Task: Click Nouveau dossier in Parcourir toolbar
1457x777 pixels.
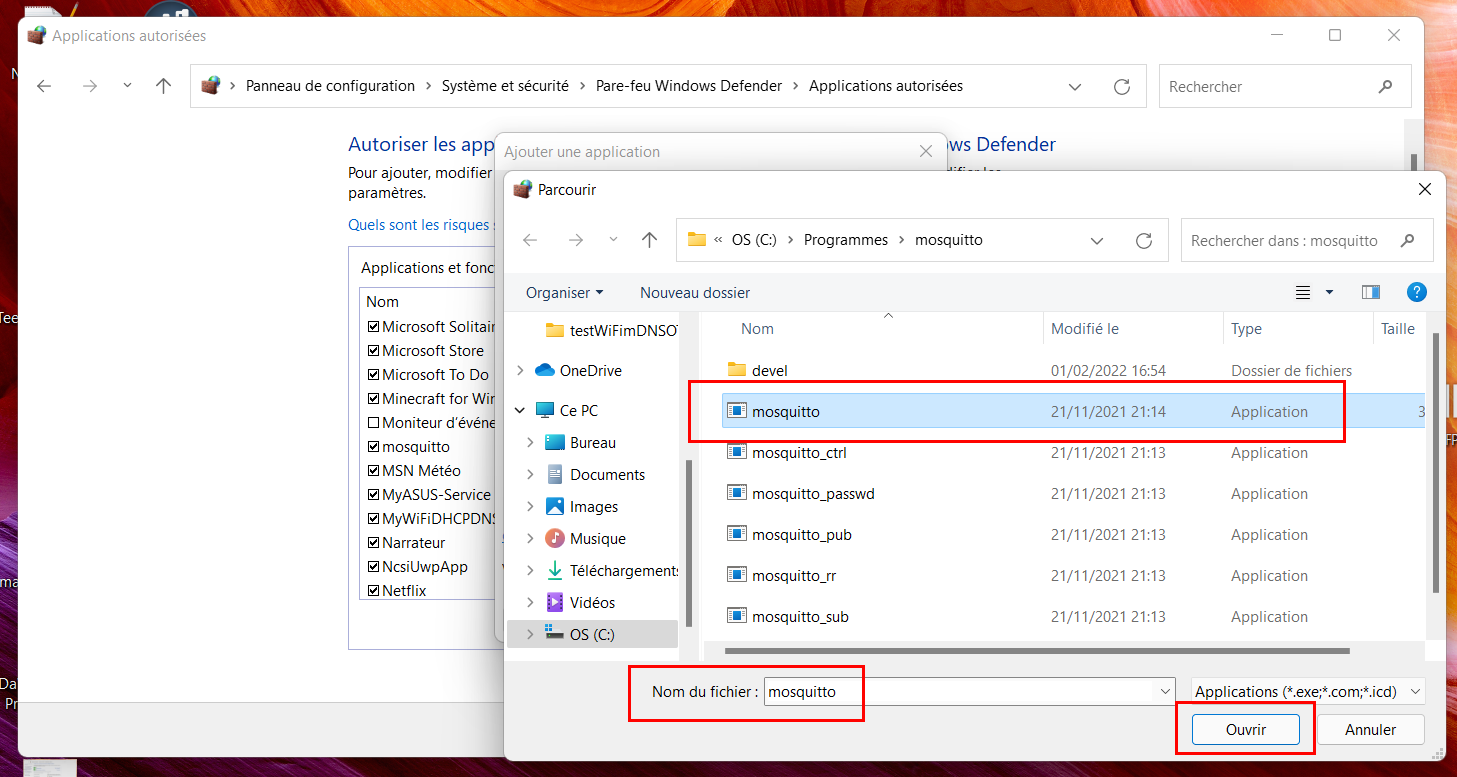Action: (x=695, y=292)
